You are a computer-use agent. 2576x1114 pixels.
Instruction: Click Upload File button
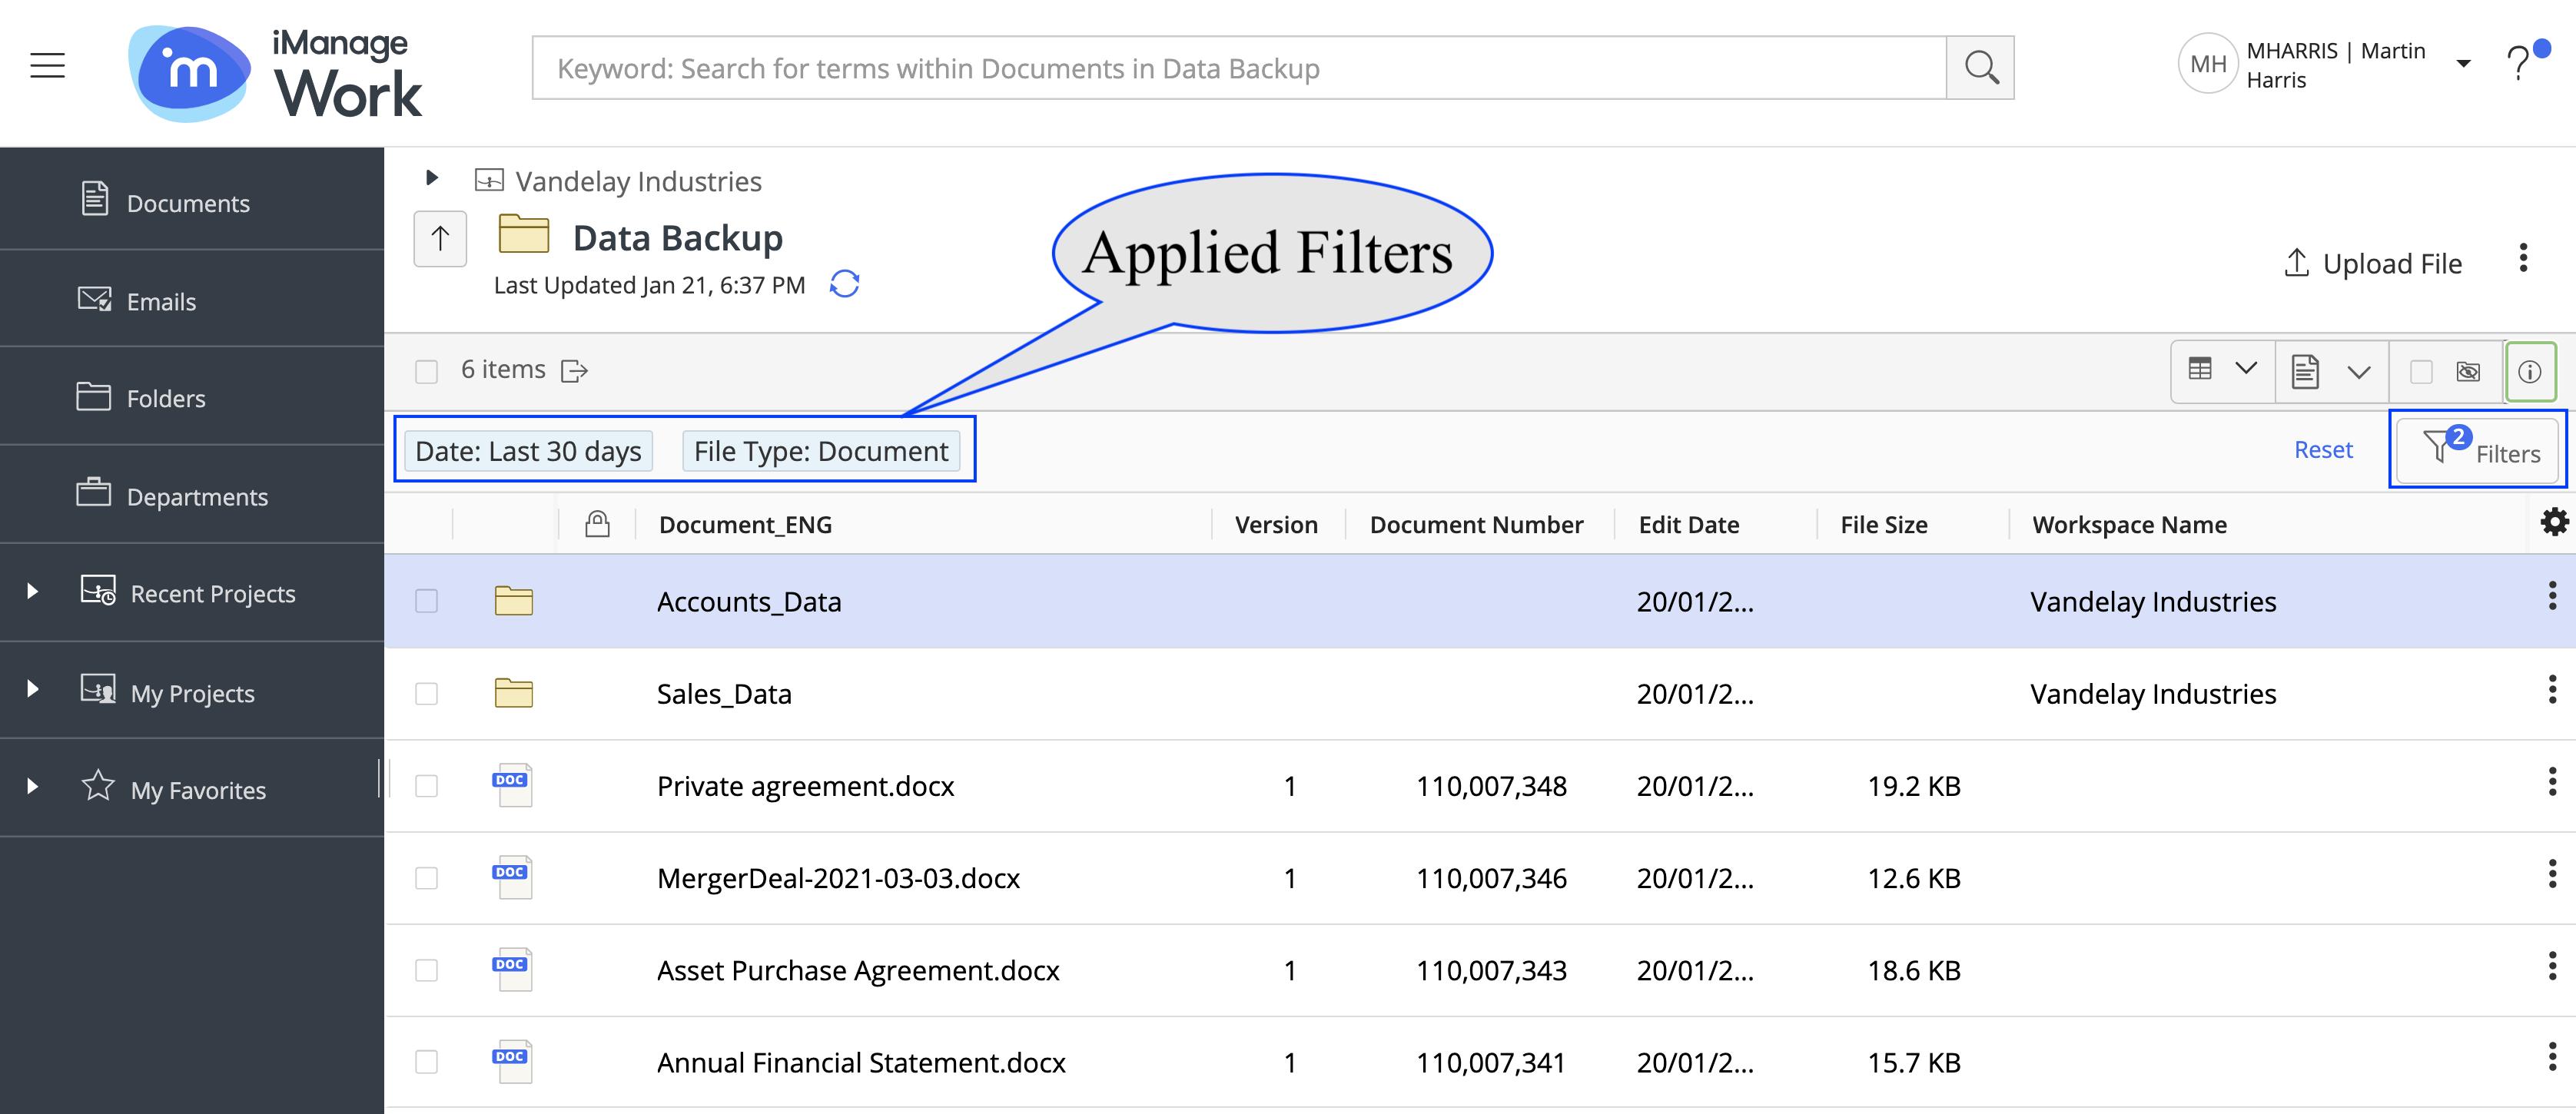2373,264
